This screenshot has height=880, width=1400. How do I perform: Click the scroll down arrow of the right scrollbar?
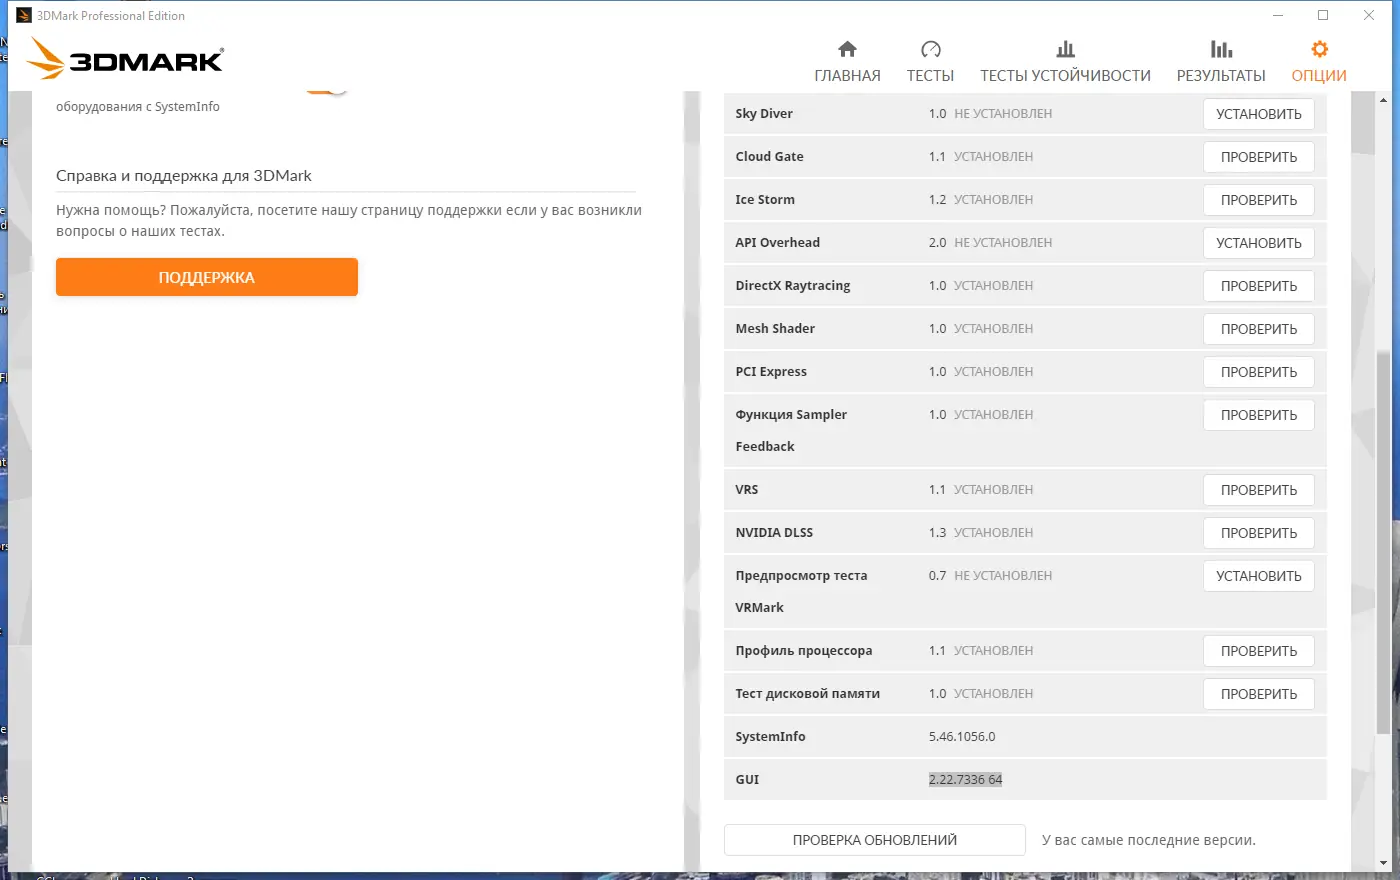(1384, 862)
